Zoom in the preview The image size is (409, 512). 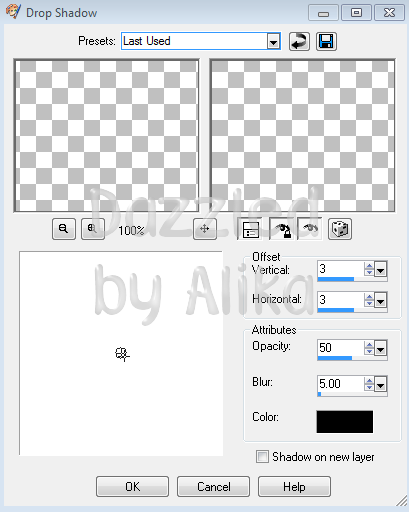click(x=93, y=229)
